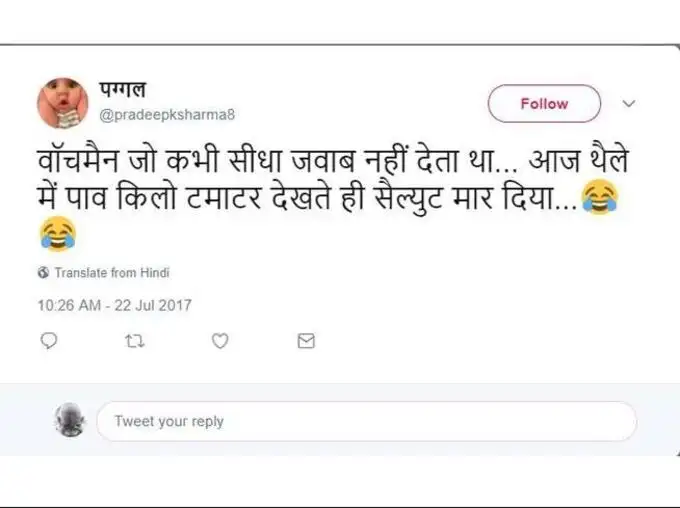The image size is (680, 508).
Task: Open the 10:26 AM - 22 Jul 2017 timestamp
Action: click(x=114, y=304)
